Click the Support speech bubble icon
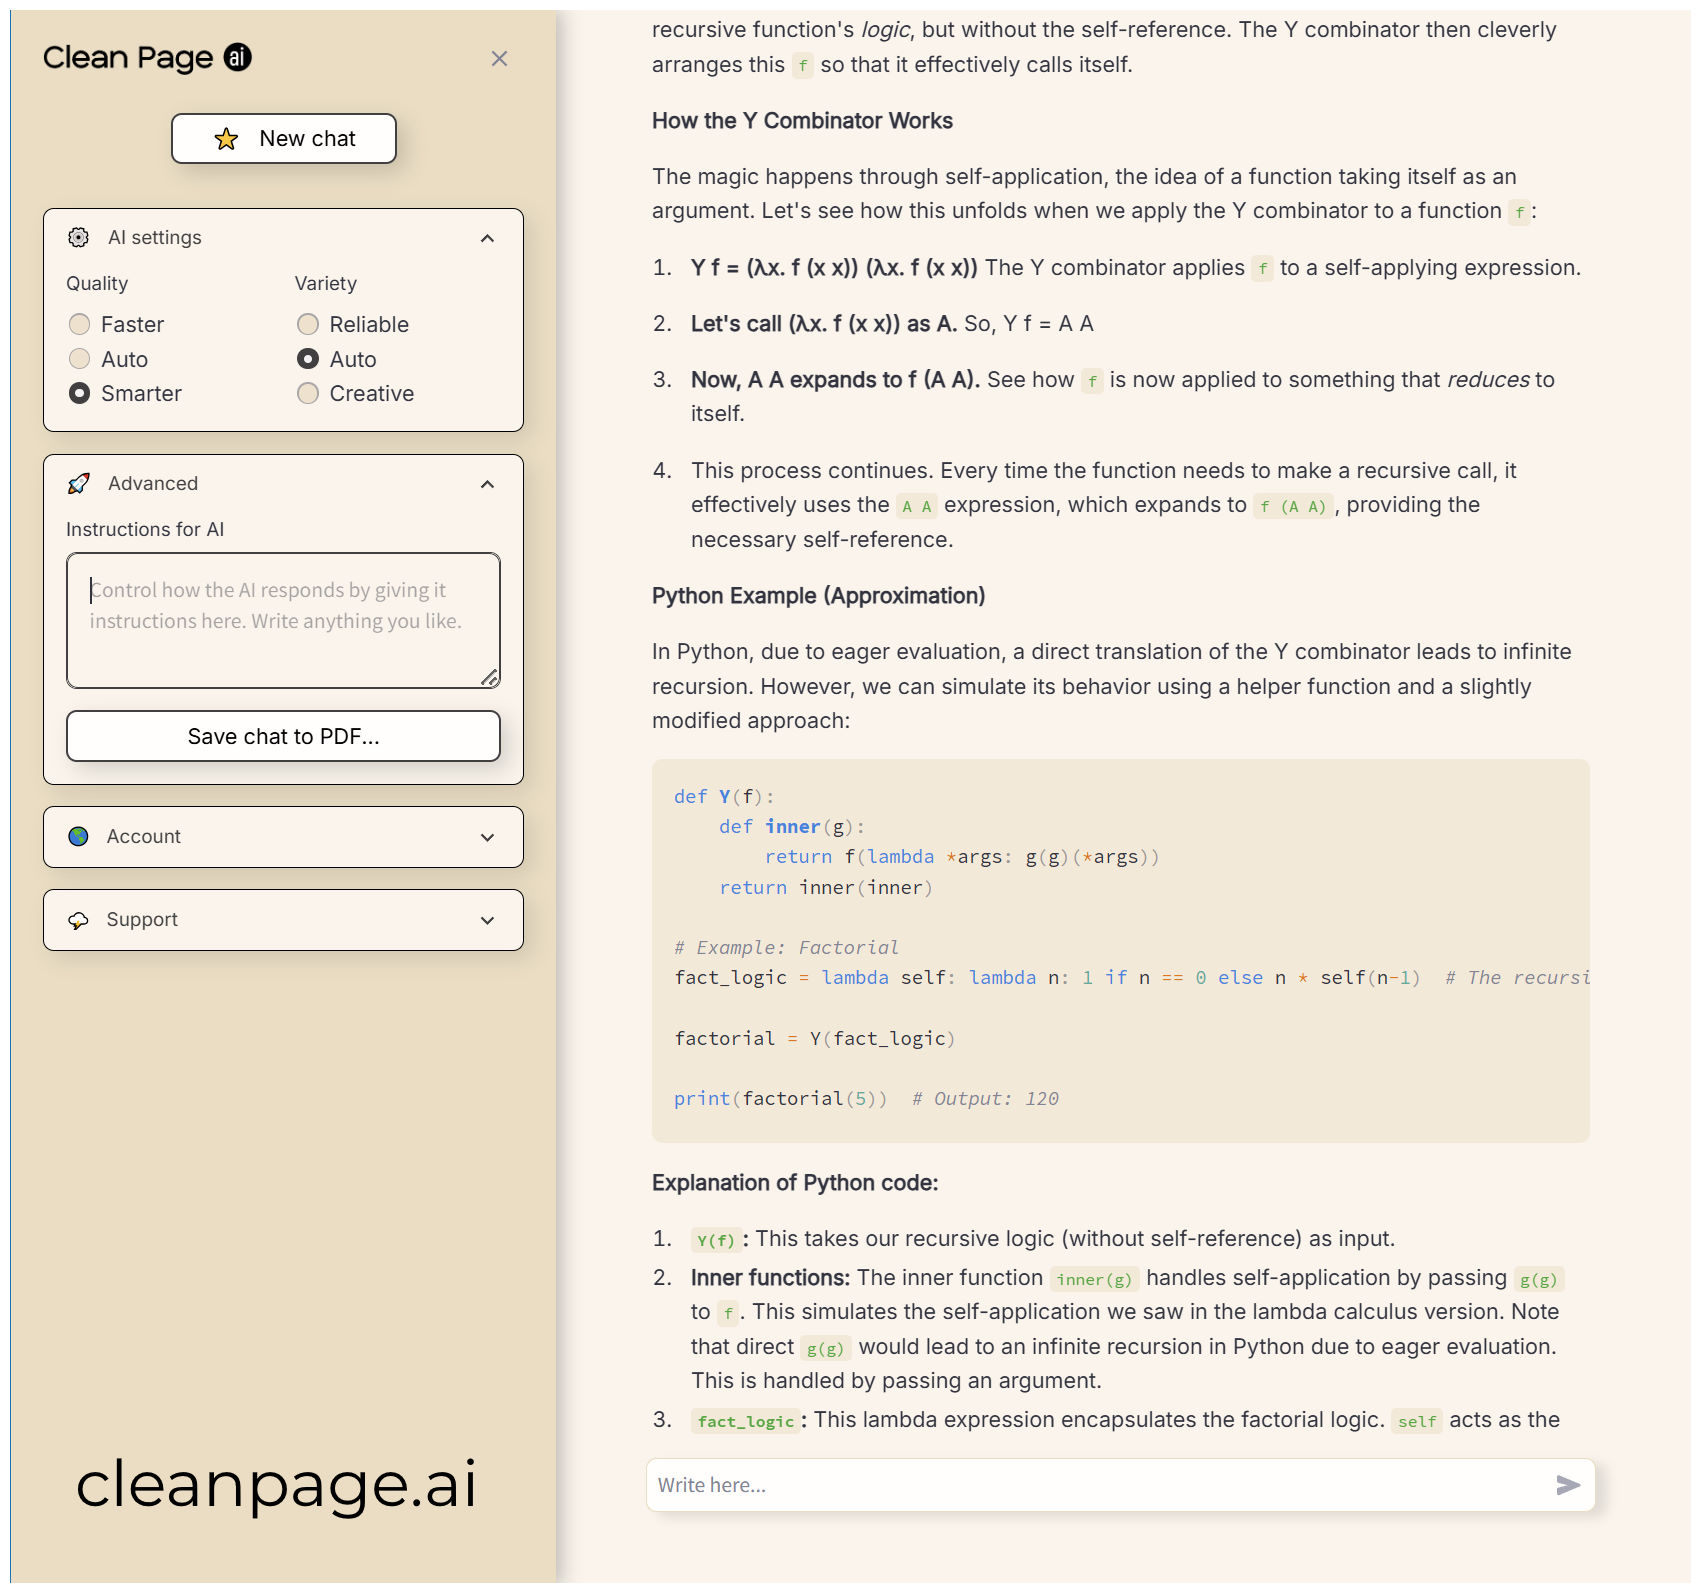 78,920
